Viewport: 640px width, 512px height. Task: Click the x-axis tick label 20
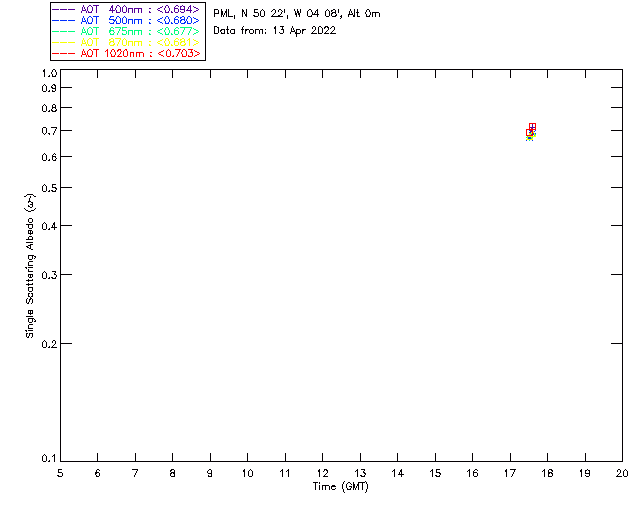(x=622, y=473)
